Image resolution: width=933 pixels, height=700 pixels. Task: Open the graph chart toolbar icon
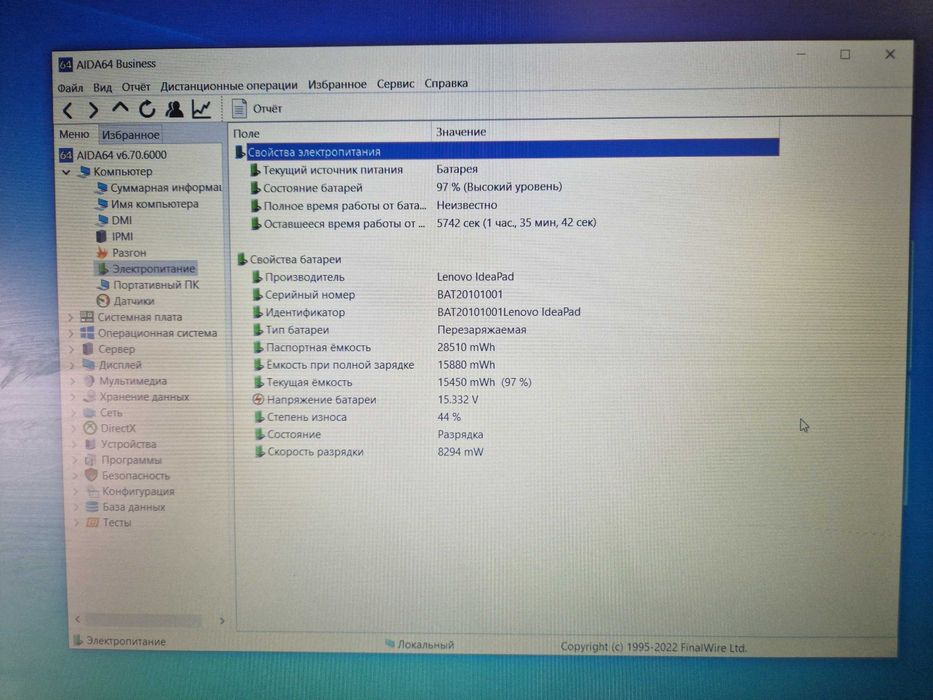tap(201, 109)
